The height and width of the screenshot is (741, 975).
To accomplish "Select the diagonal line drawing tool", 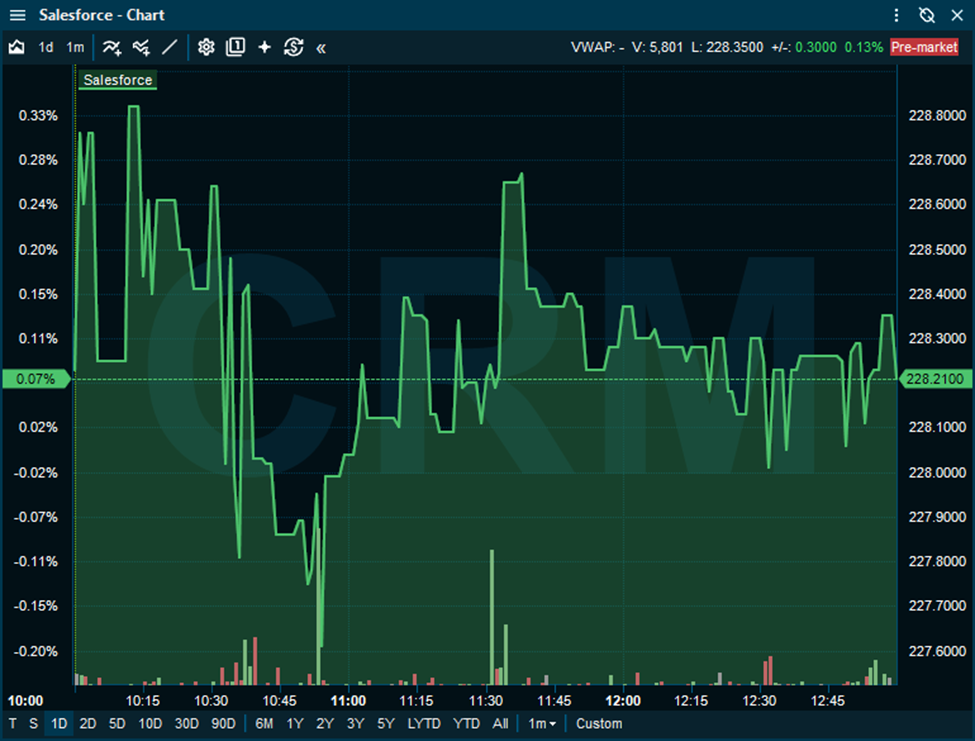I will tap(170, 47).
